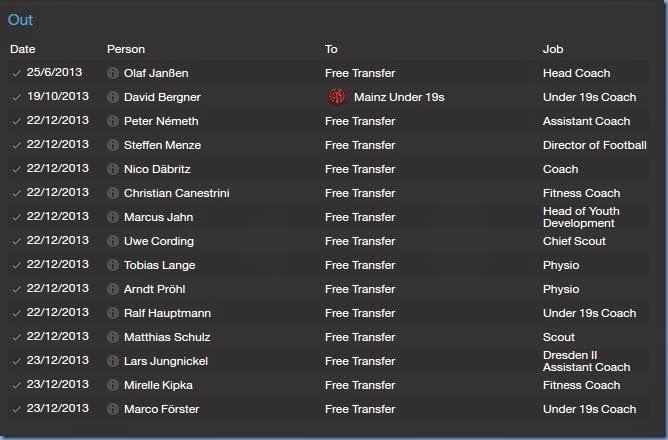The width and height of the screenshot is (668, 440).
Task: Click info icon next to Uwe Cording
Action: pyautogui.click(x=113, y=241)
